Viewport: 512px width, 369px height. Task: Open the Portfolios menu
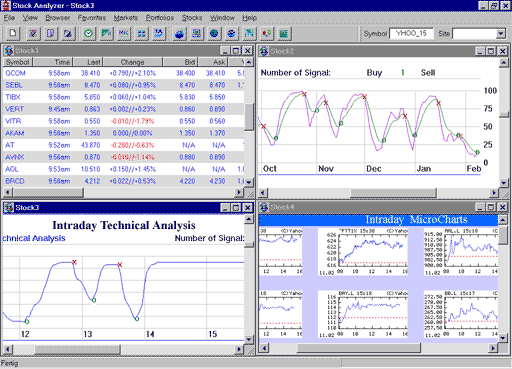(x=160, y=18)
